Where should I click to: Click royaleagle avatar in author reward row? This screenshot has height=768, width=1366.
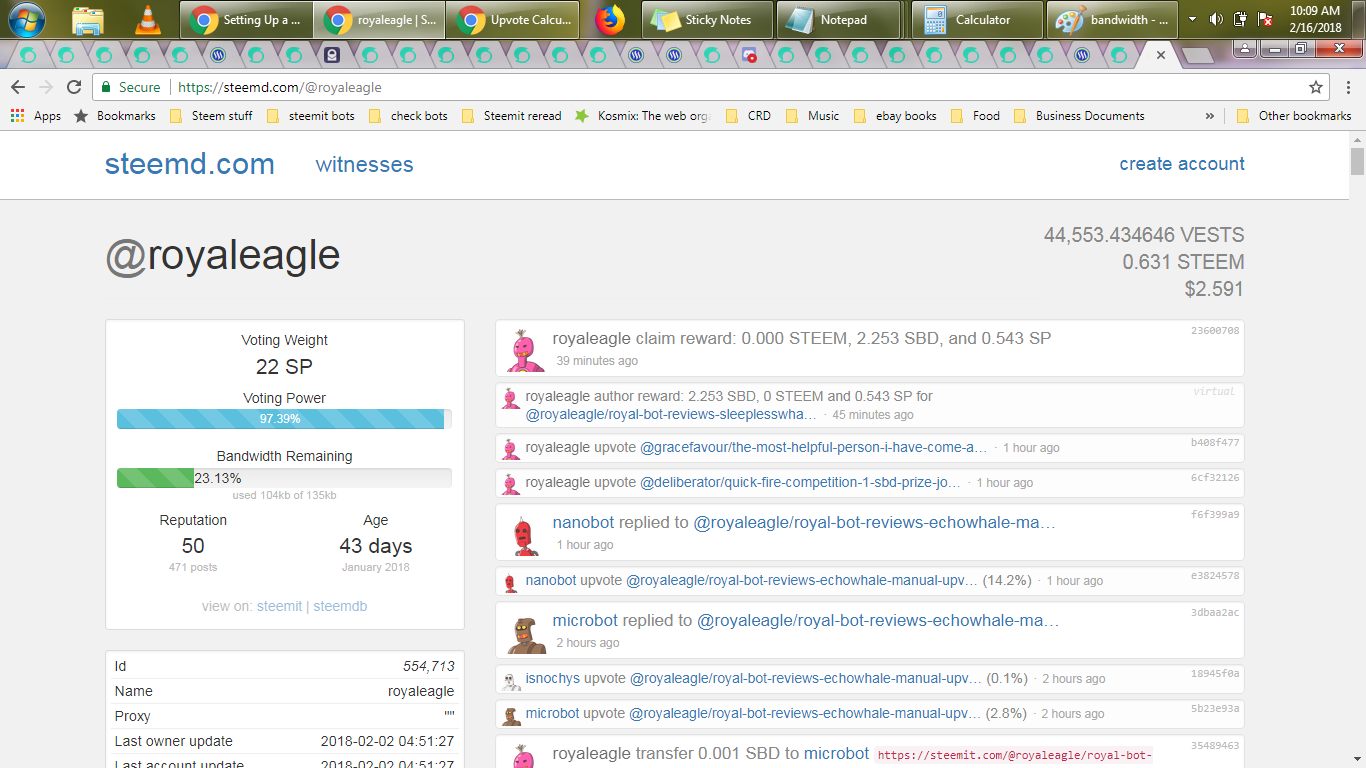510,398
